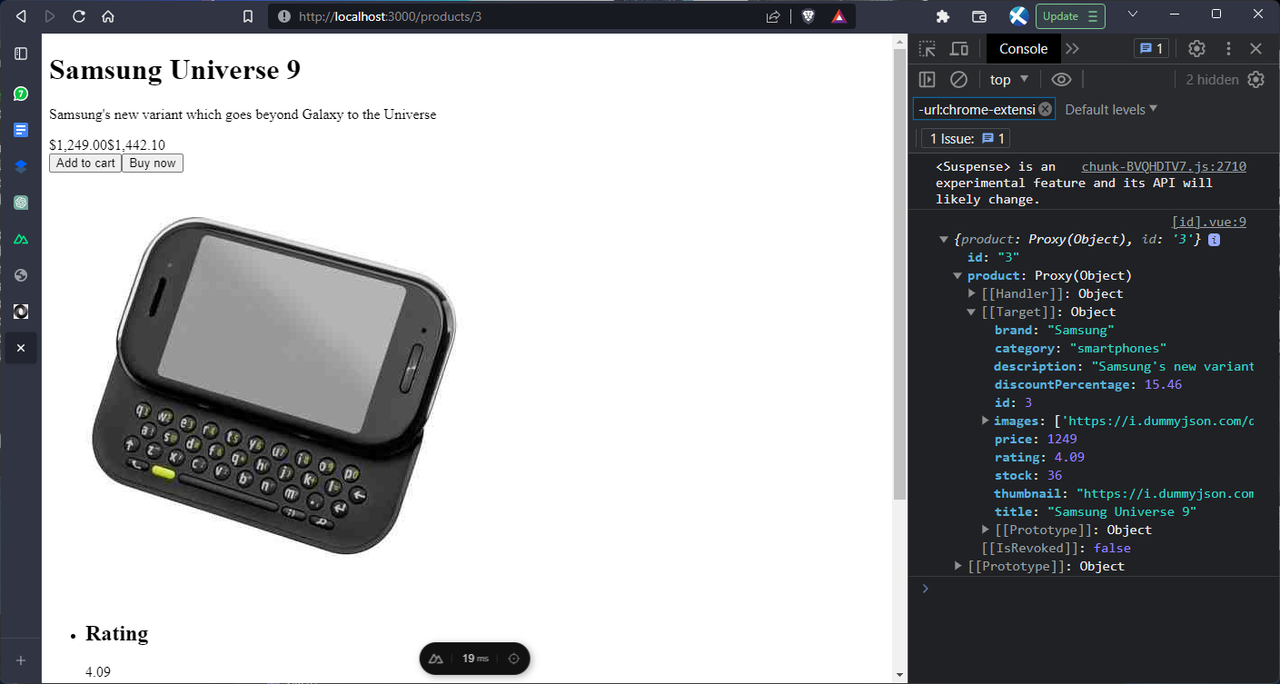Image resolution: width=1280 pixels, height=684 pixels.
Task: Toggle the live expression eye icon
Action: 1061,79
